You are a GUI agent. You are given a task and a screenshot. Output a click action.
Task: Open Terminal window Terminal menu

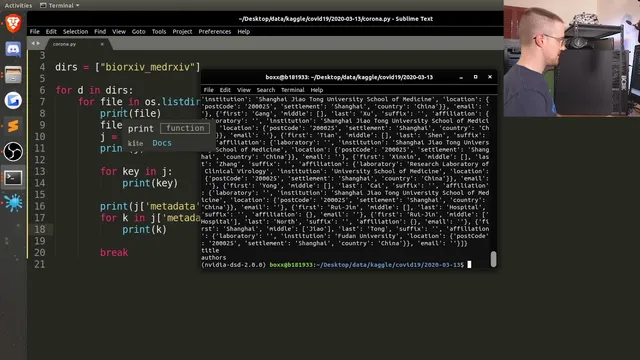[293, 90]
